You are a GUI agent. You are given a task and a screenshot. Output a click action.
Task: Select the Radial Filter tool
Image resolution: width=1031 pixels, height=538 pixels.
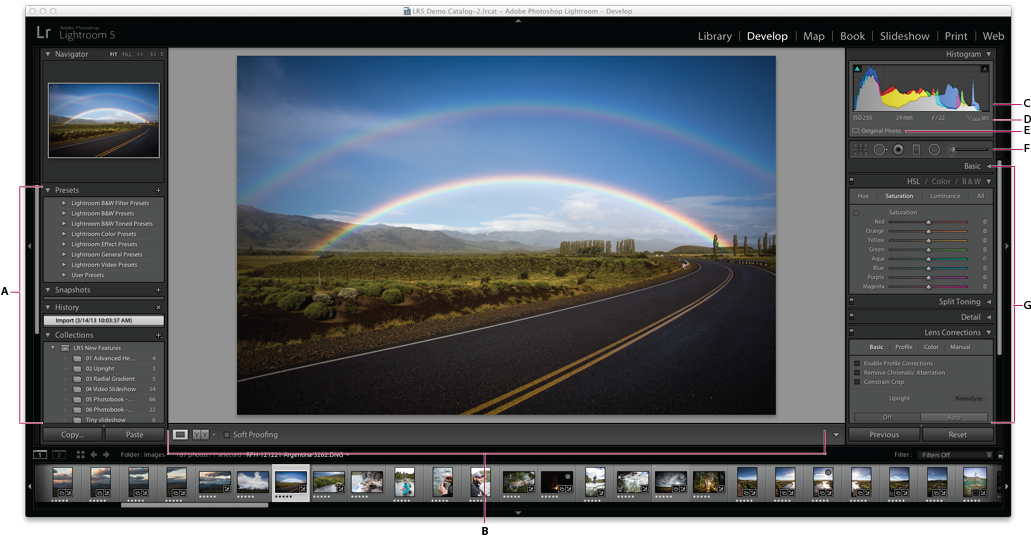[x=934, y=150]
